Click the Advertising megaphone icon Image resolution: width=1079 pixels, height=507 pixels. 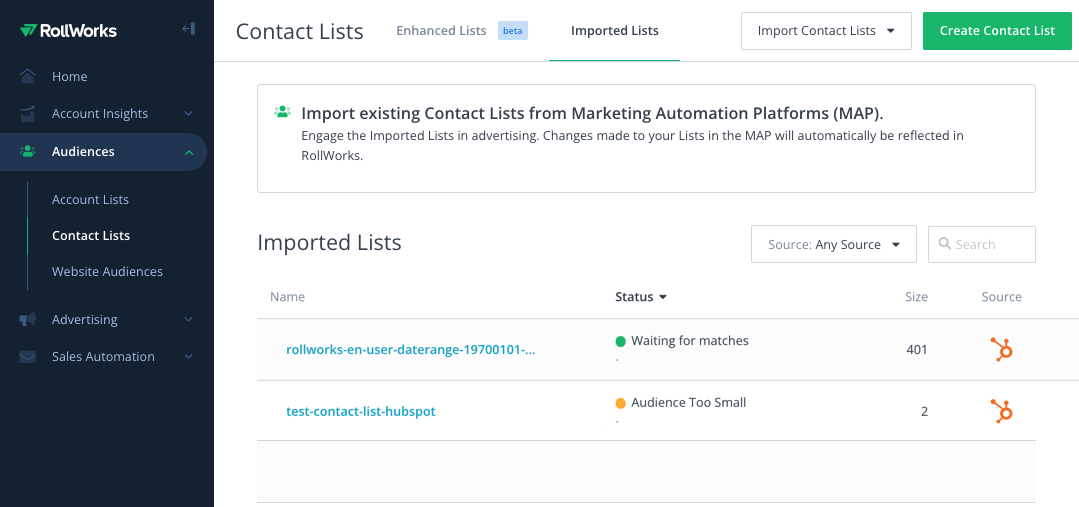pos(28,319)
